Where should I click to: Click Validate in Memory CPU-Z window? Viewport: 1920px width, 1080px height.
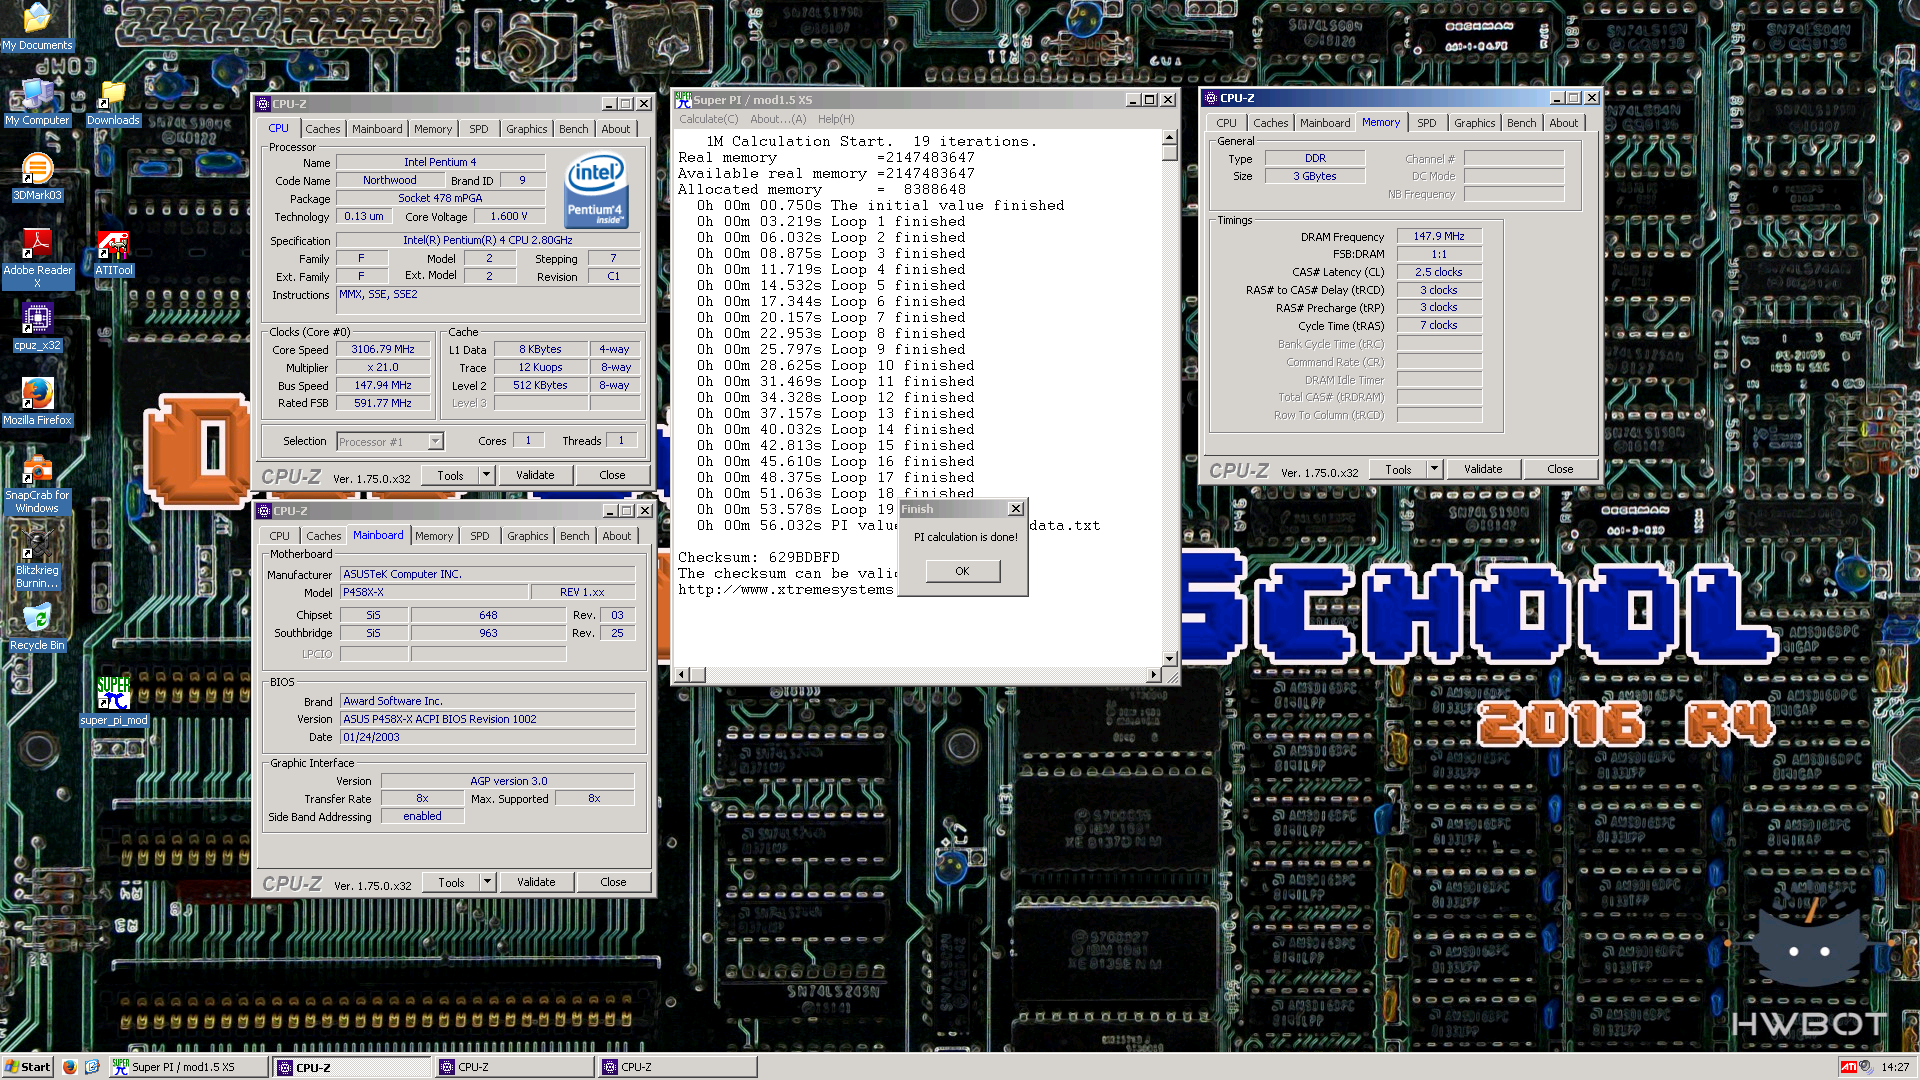click(1482, 469)
